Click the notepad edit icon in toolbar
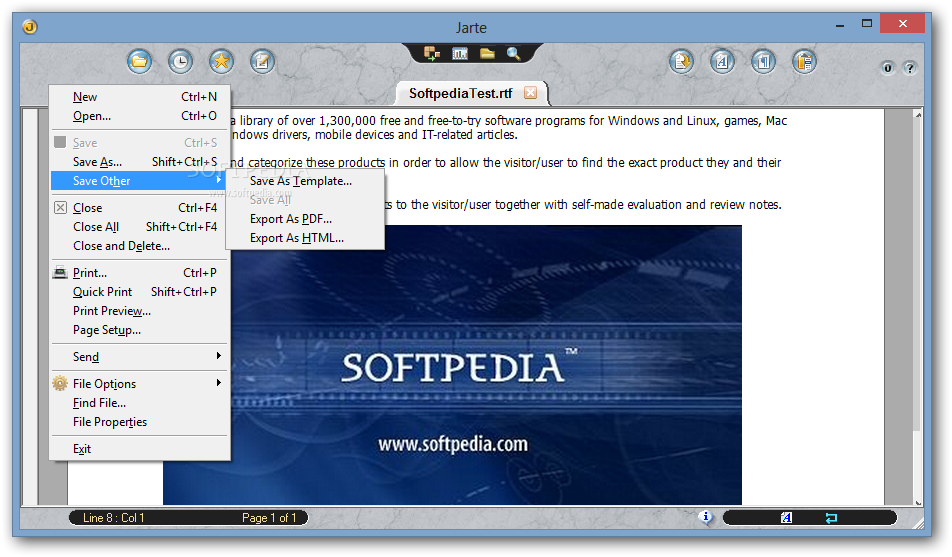Screen dimensions: 952x557 point(262,61)
